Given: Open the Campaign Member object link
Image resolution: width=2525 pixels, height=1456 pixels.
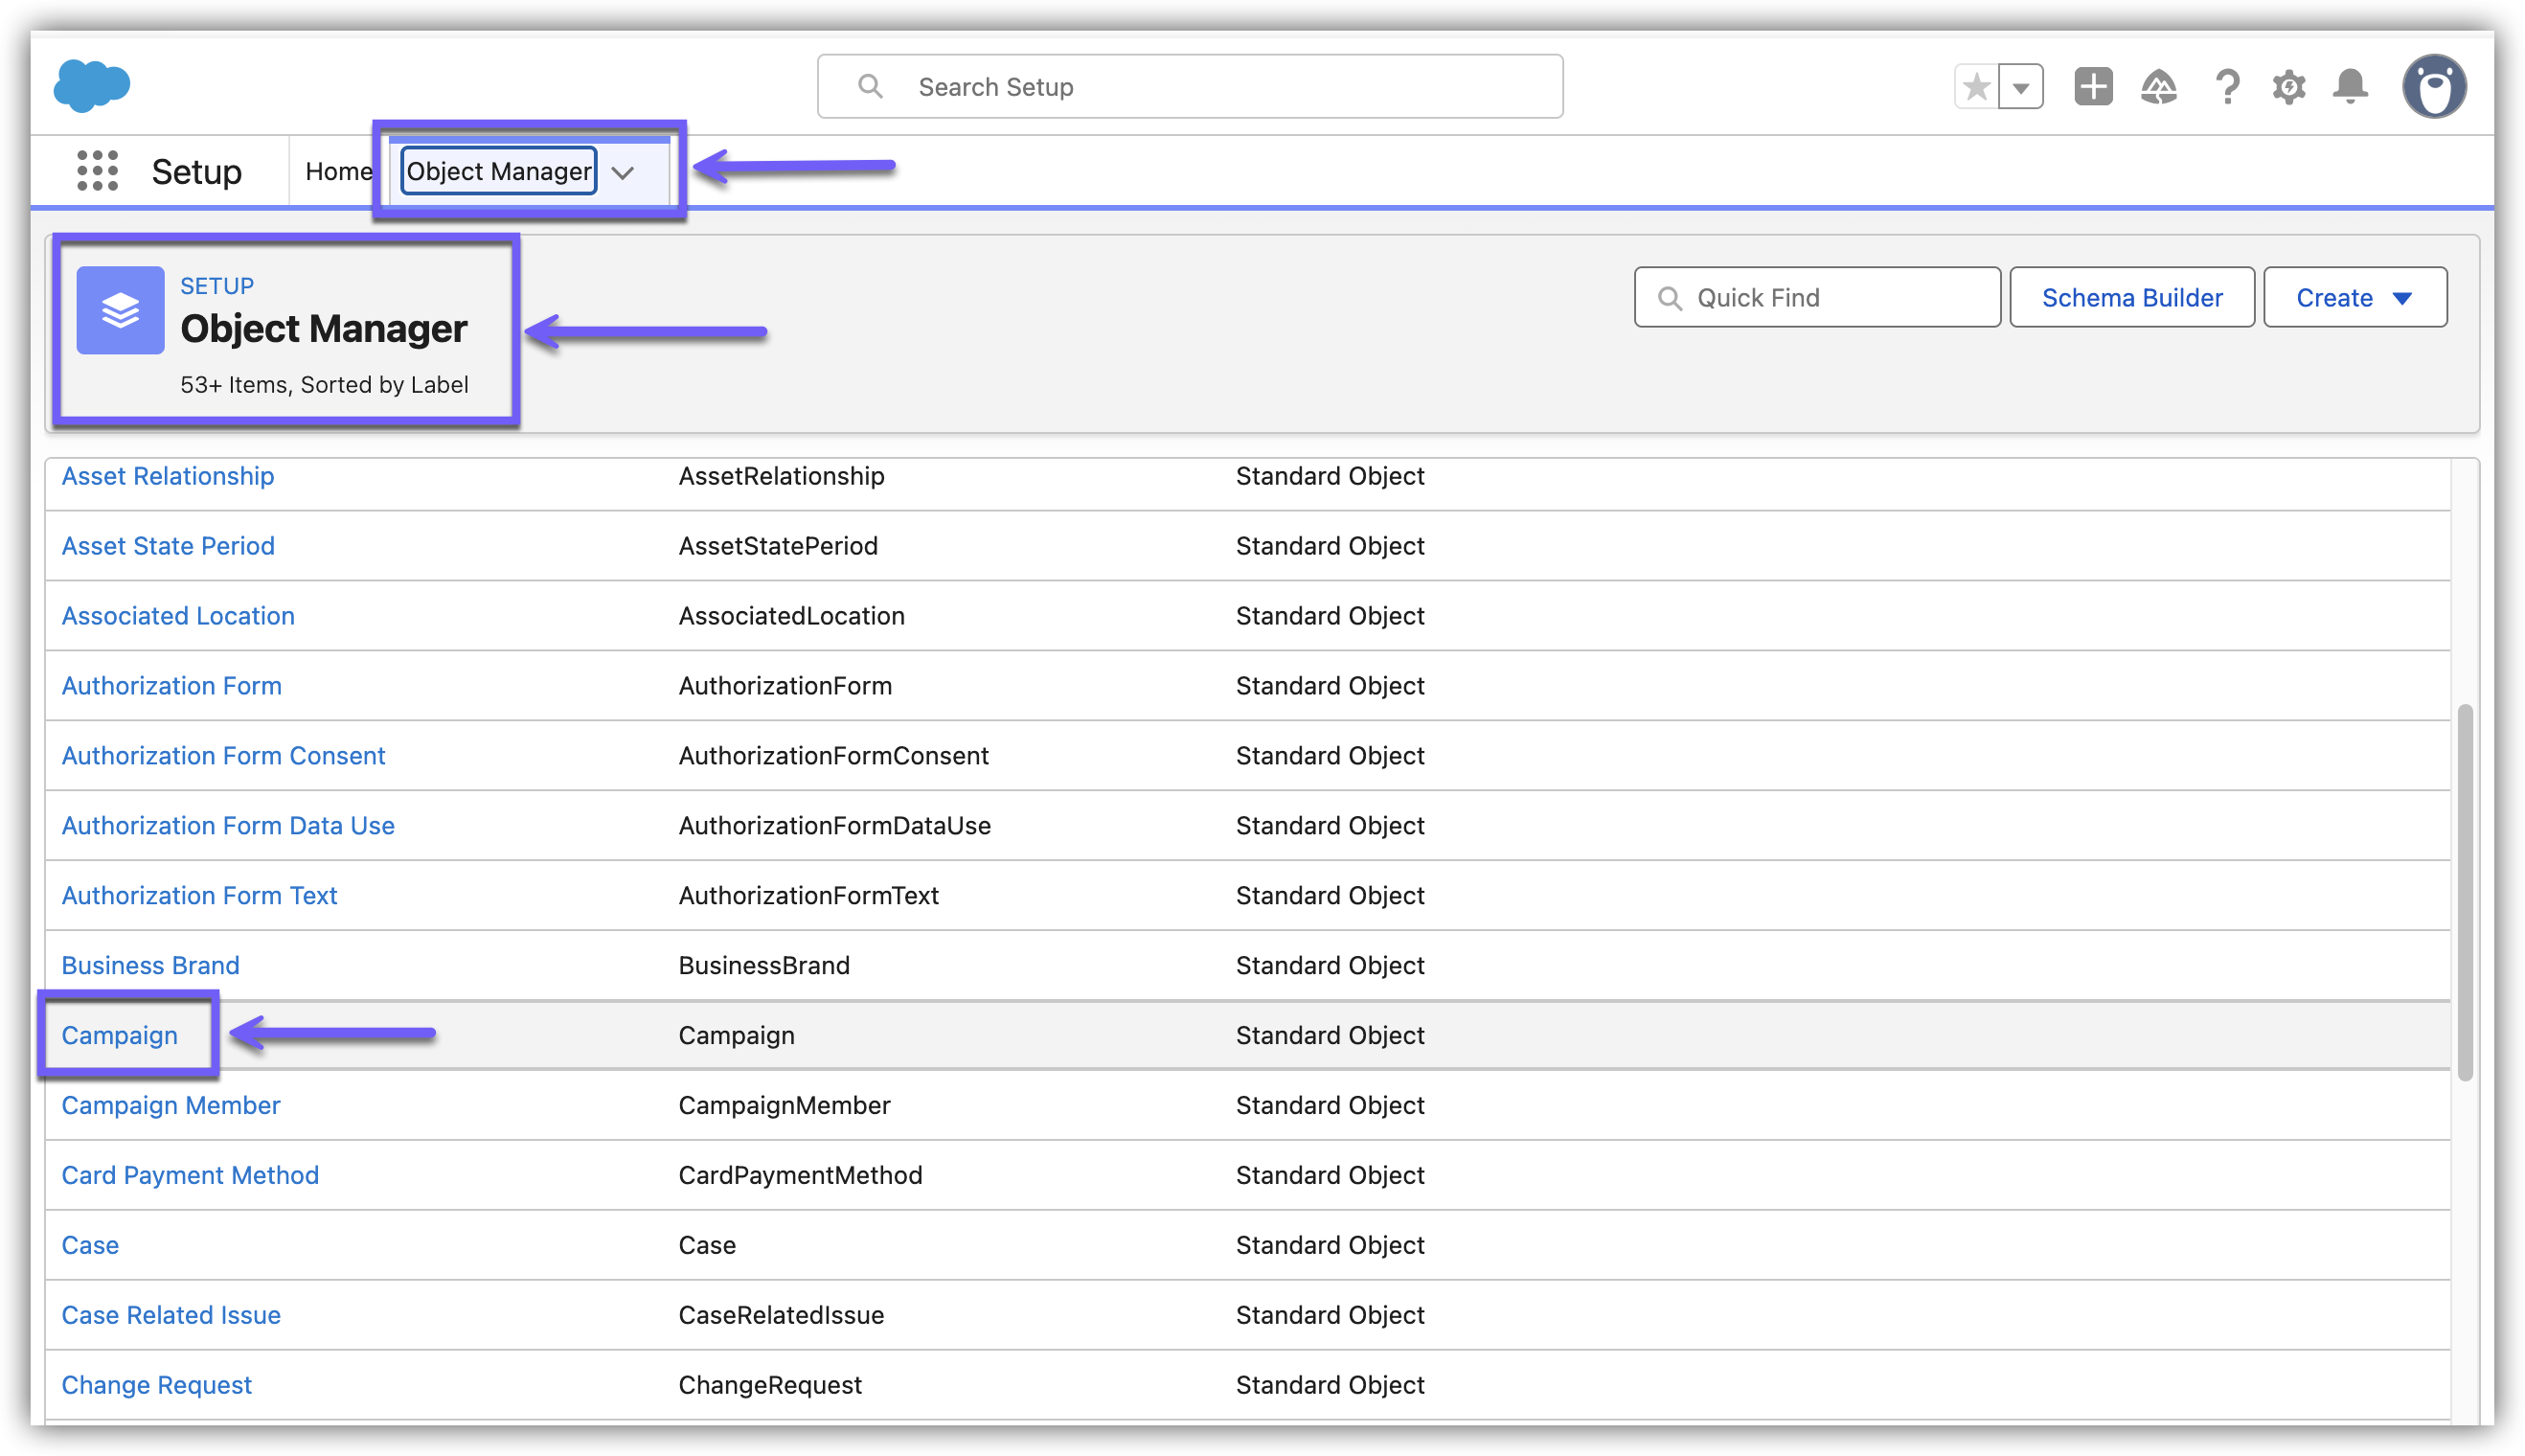Looking at the screenshot, I should point(170,1105).
